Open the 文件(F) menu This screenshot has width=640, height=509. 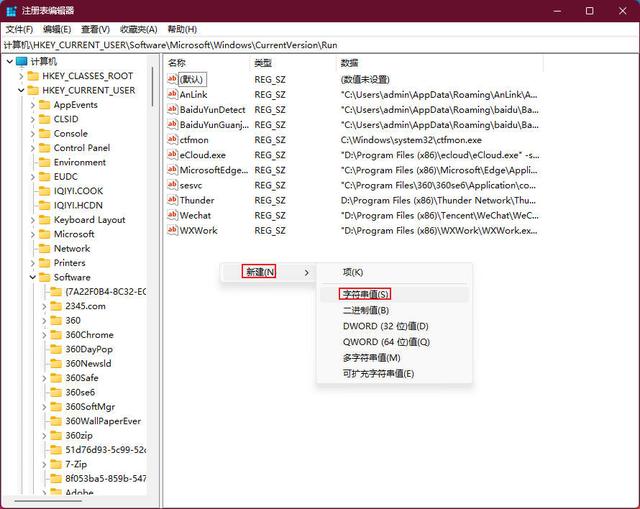(19, 29)
